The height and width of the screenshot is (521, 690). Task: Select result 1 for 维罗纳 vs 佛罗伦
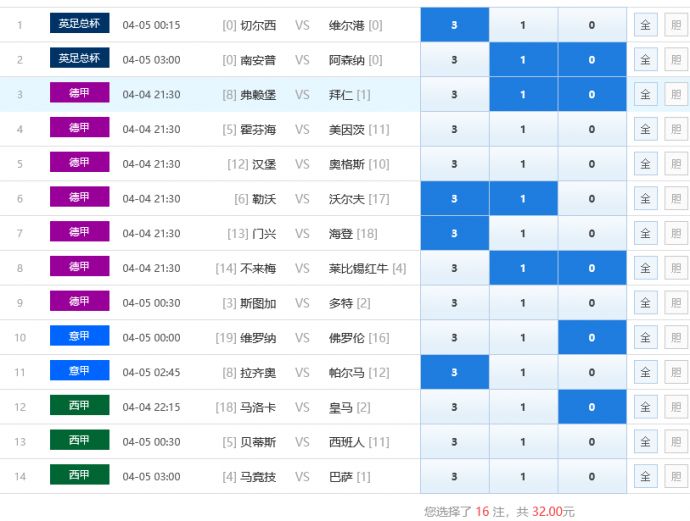tap(522, 338)
